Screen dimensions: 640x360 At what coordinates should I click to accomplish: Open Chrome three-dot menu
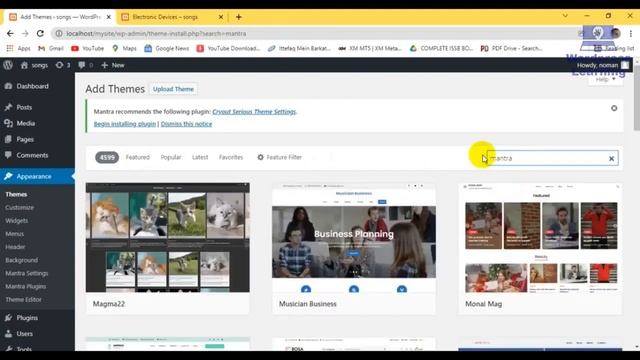point(631,33)
